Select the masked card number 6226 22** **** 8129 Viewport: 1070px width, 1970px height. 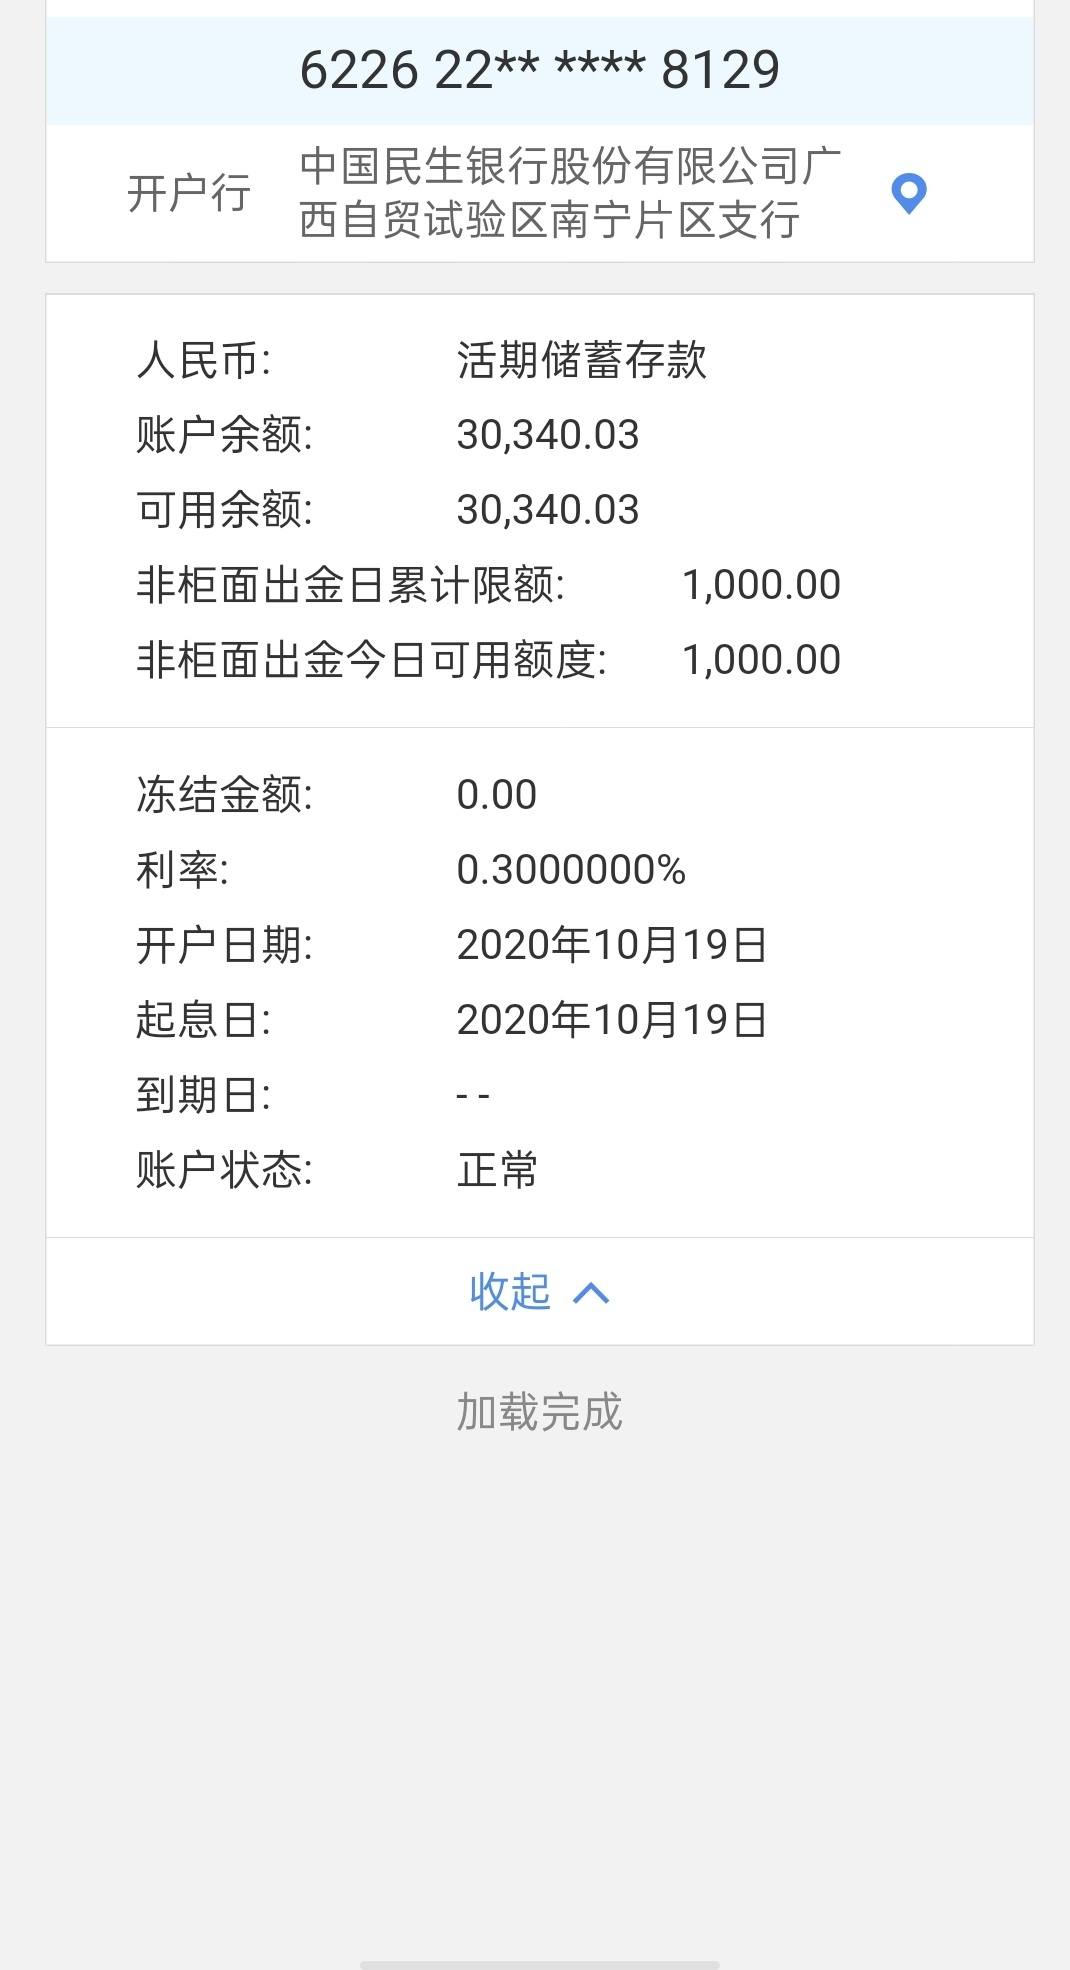(540, 70)
